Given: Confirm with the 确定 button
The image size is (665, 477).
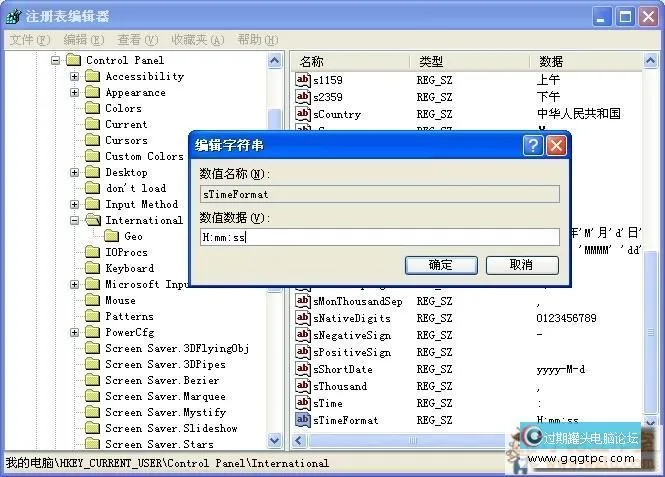Looking at the screenshot, I should click(441, 265).
